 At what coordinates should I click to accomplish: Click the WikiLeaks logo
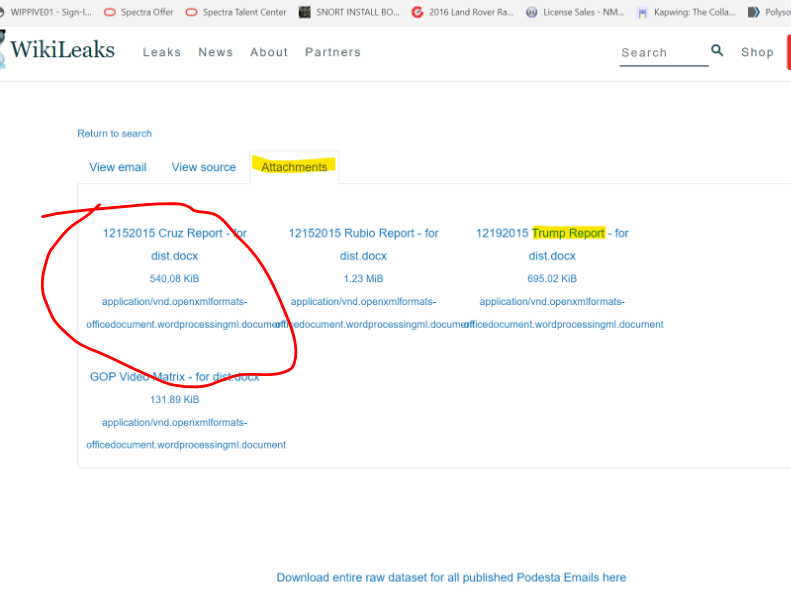pos(58,49)
